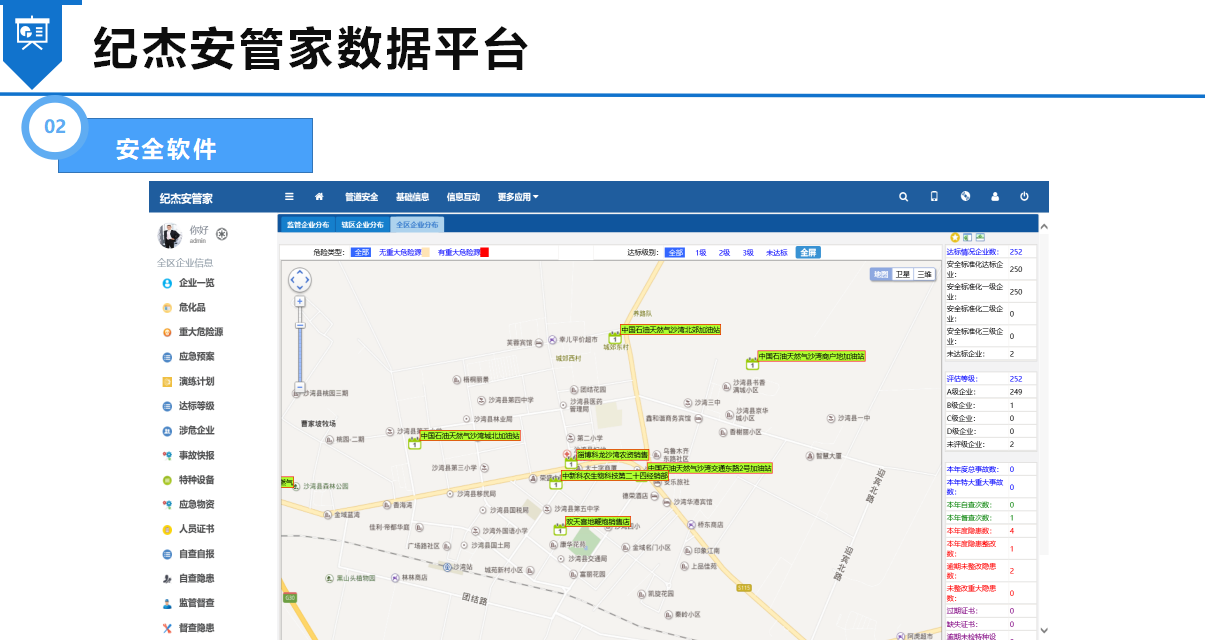Viewport: 1205px width, 644px height.
Task: Filter 达标级别 by 未达标
Action: tap(777, 253)
